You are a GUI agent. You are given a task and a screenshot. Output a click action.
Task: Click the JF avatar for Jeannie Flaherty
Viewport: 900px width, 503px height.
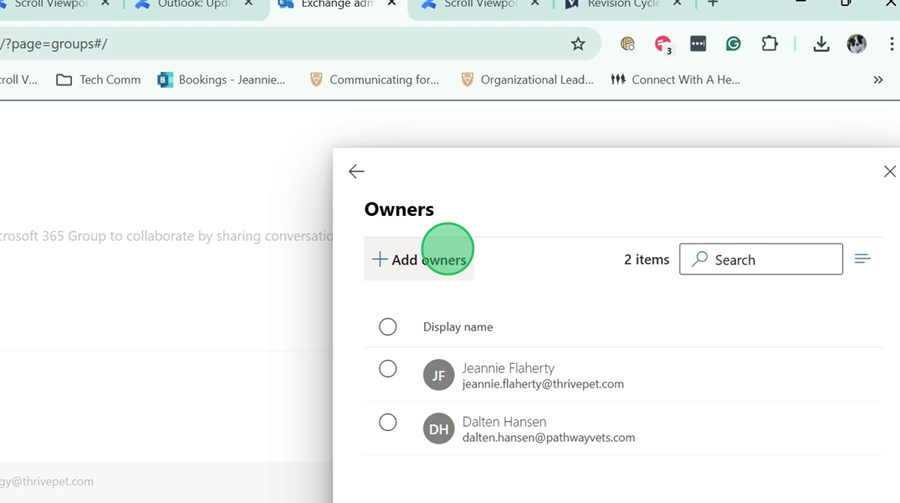(438, 376)
